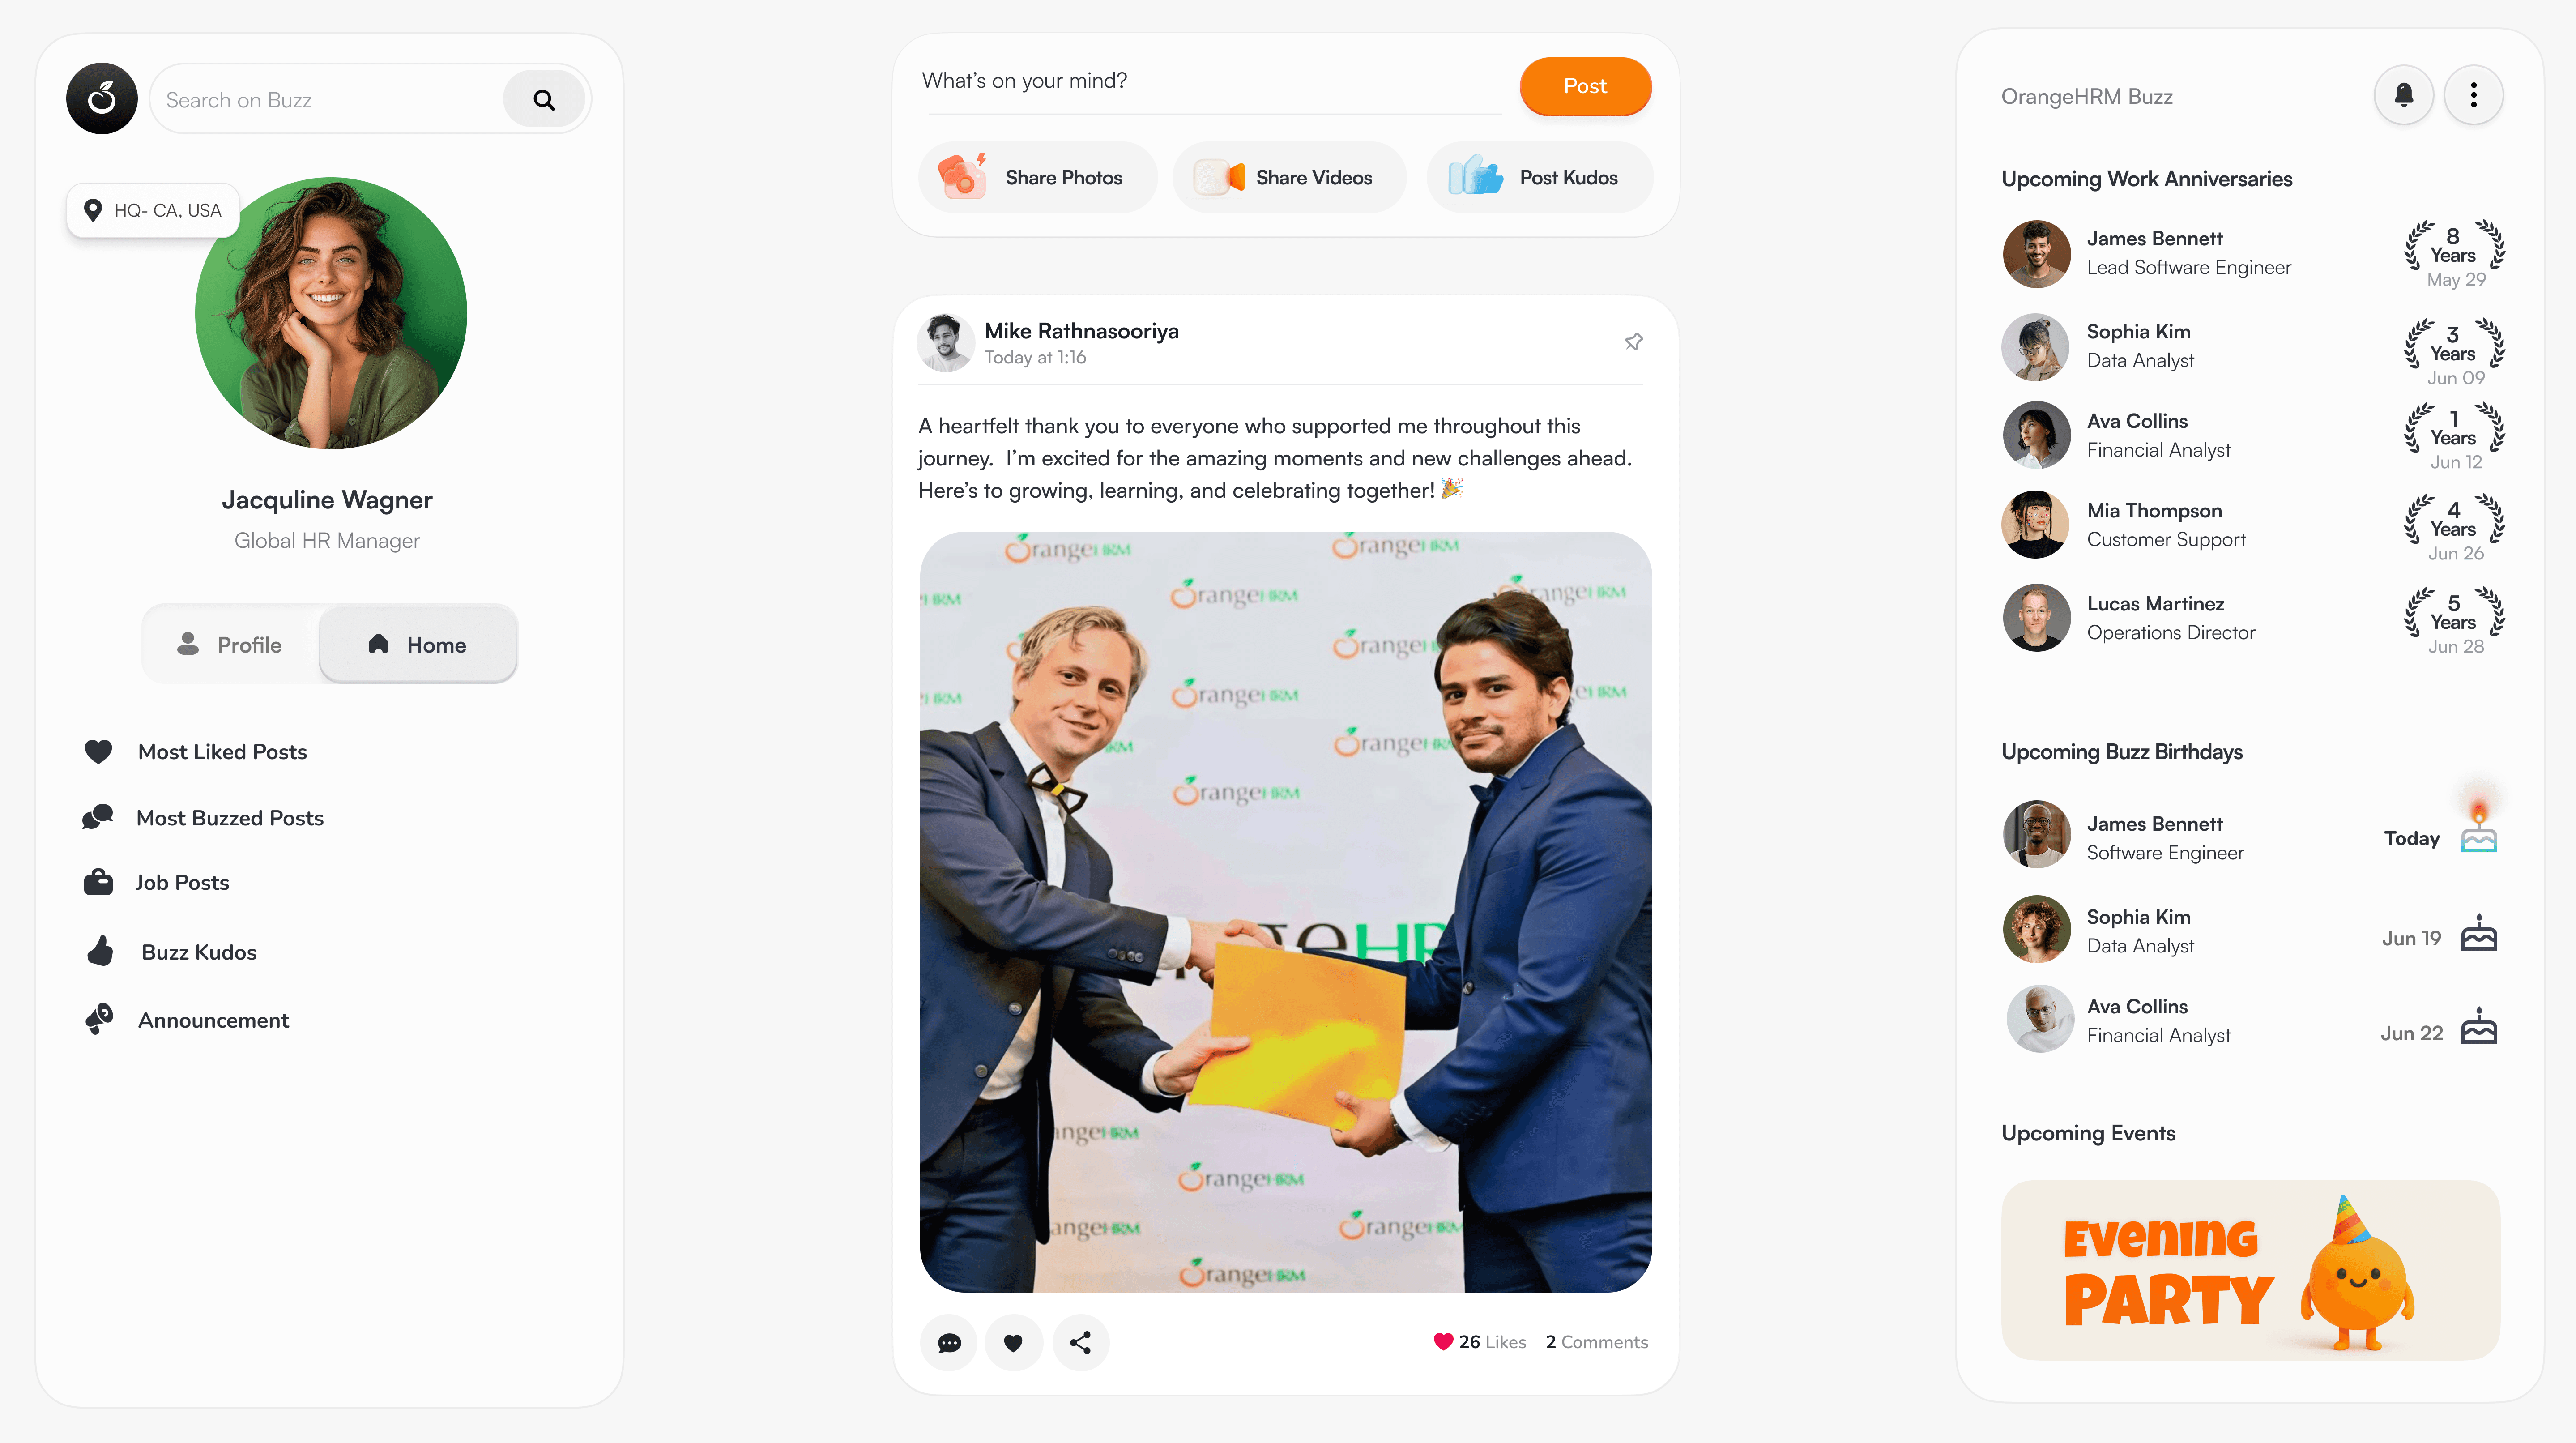Open the three-dot options menu
Screen dimensions: 2576x1443
pos(2473,95)
